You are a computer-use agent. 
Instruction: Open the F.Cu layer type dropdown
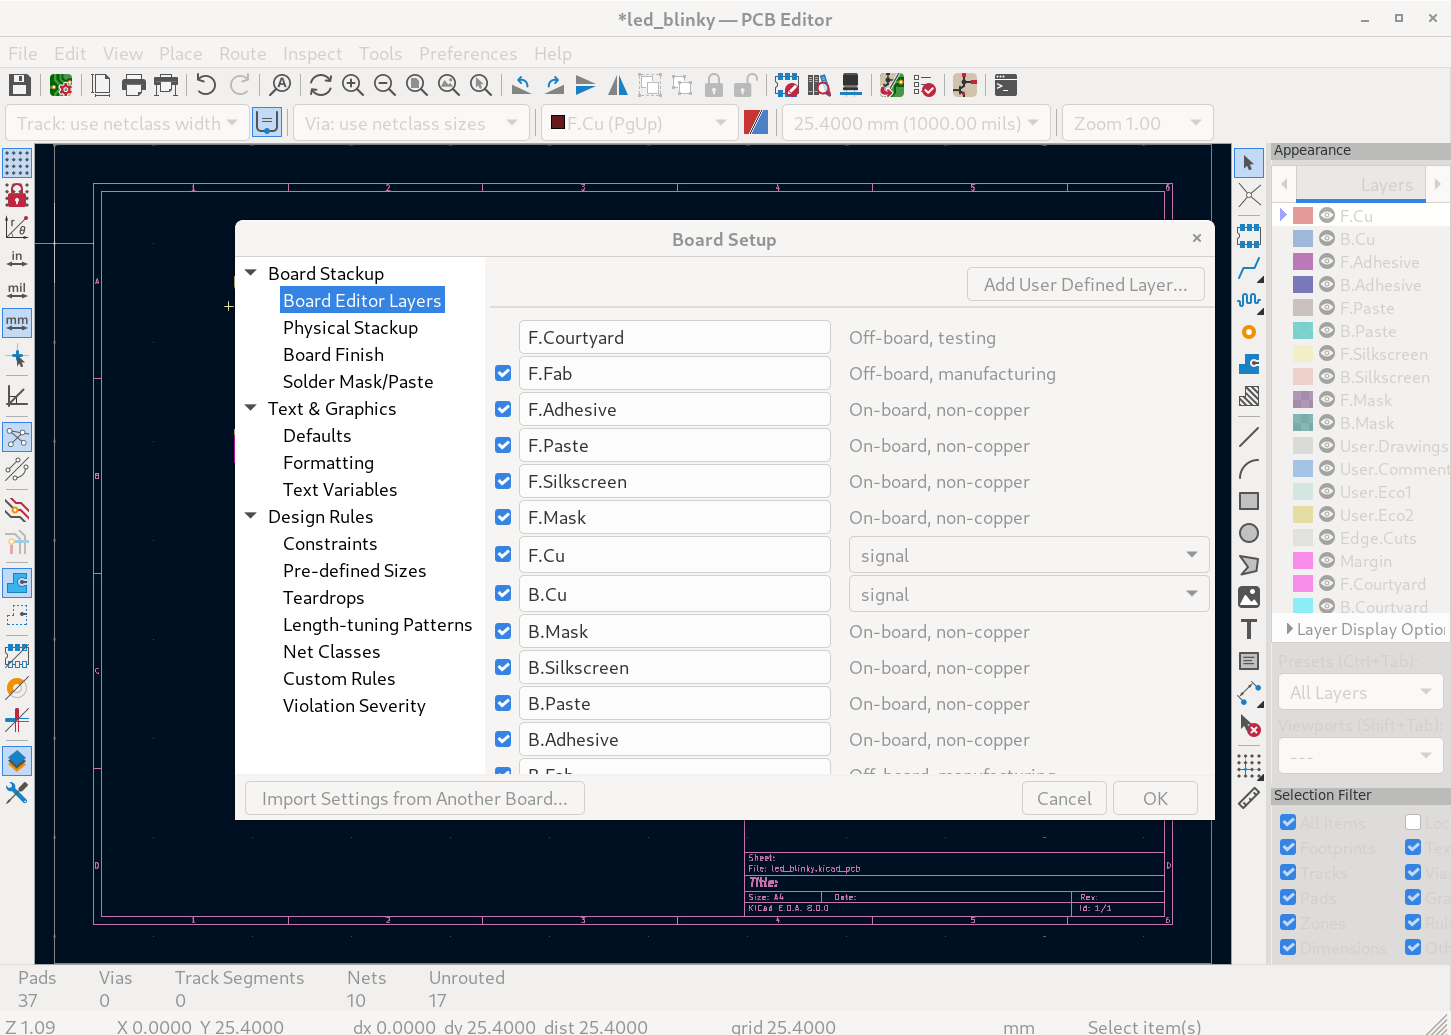tap(1028, 555)
